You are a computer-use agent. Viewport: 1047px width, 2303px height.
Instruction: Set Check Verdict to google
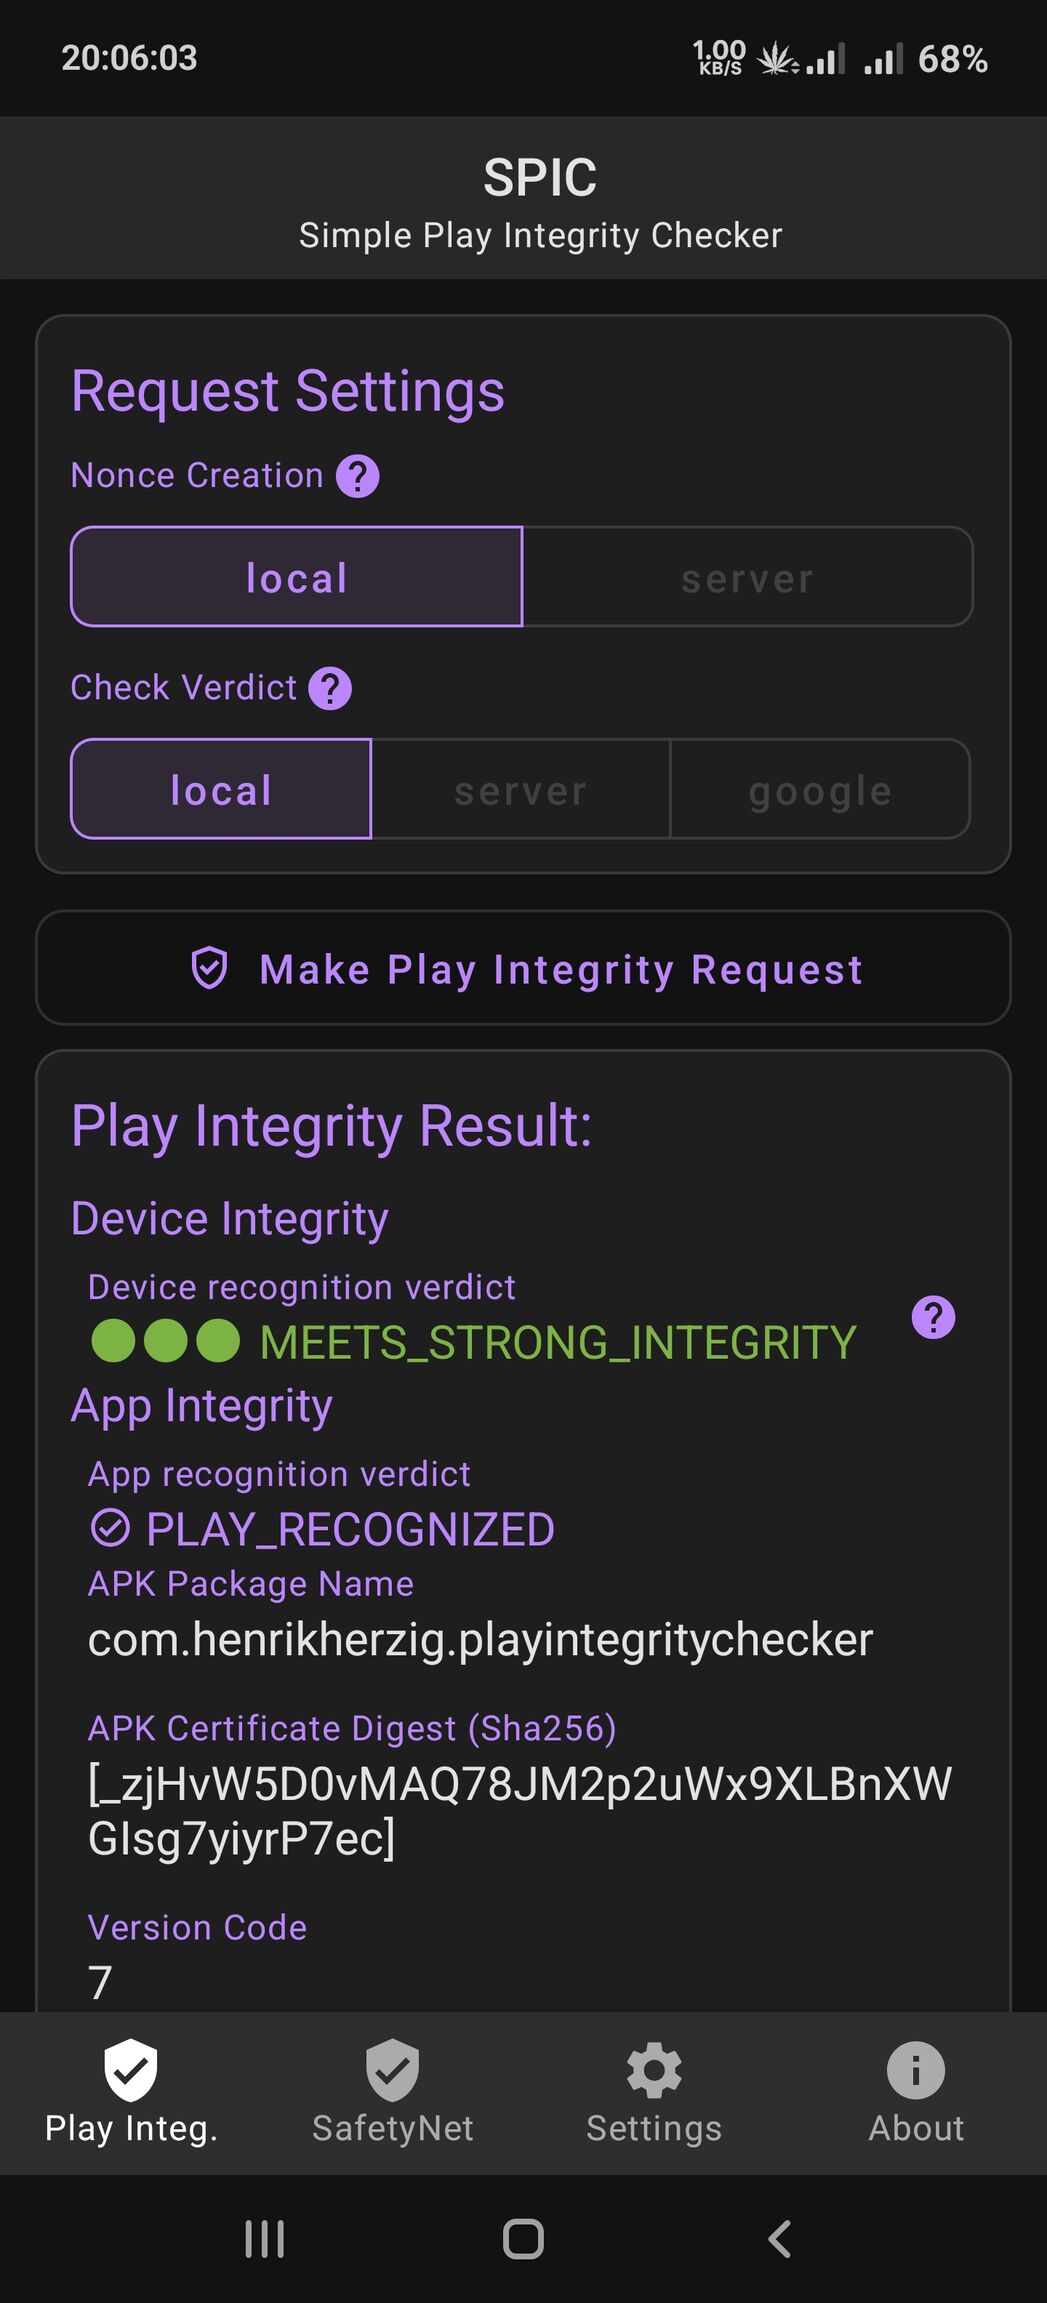(820, 789)
